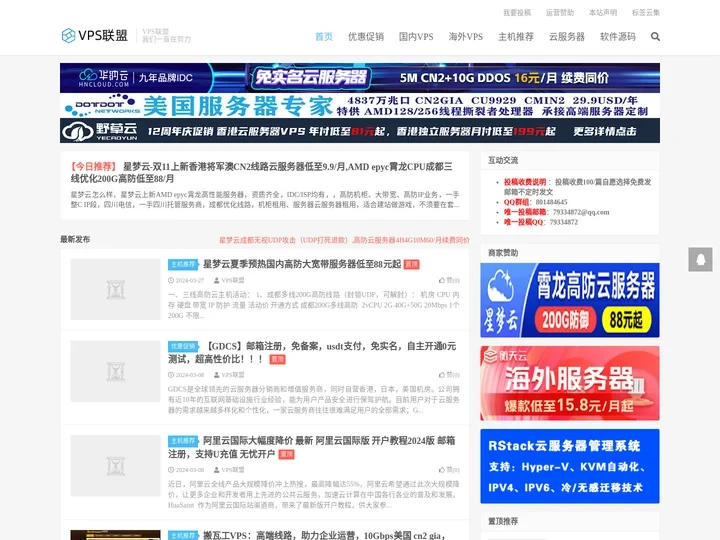The height and width of the screenshot is (540, 720).
Task: Open 今日推荐 星梦云-双11 headline
Action: tap(262, 172)
